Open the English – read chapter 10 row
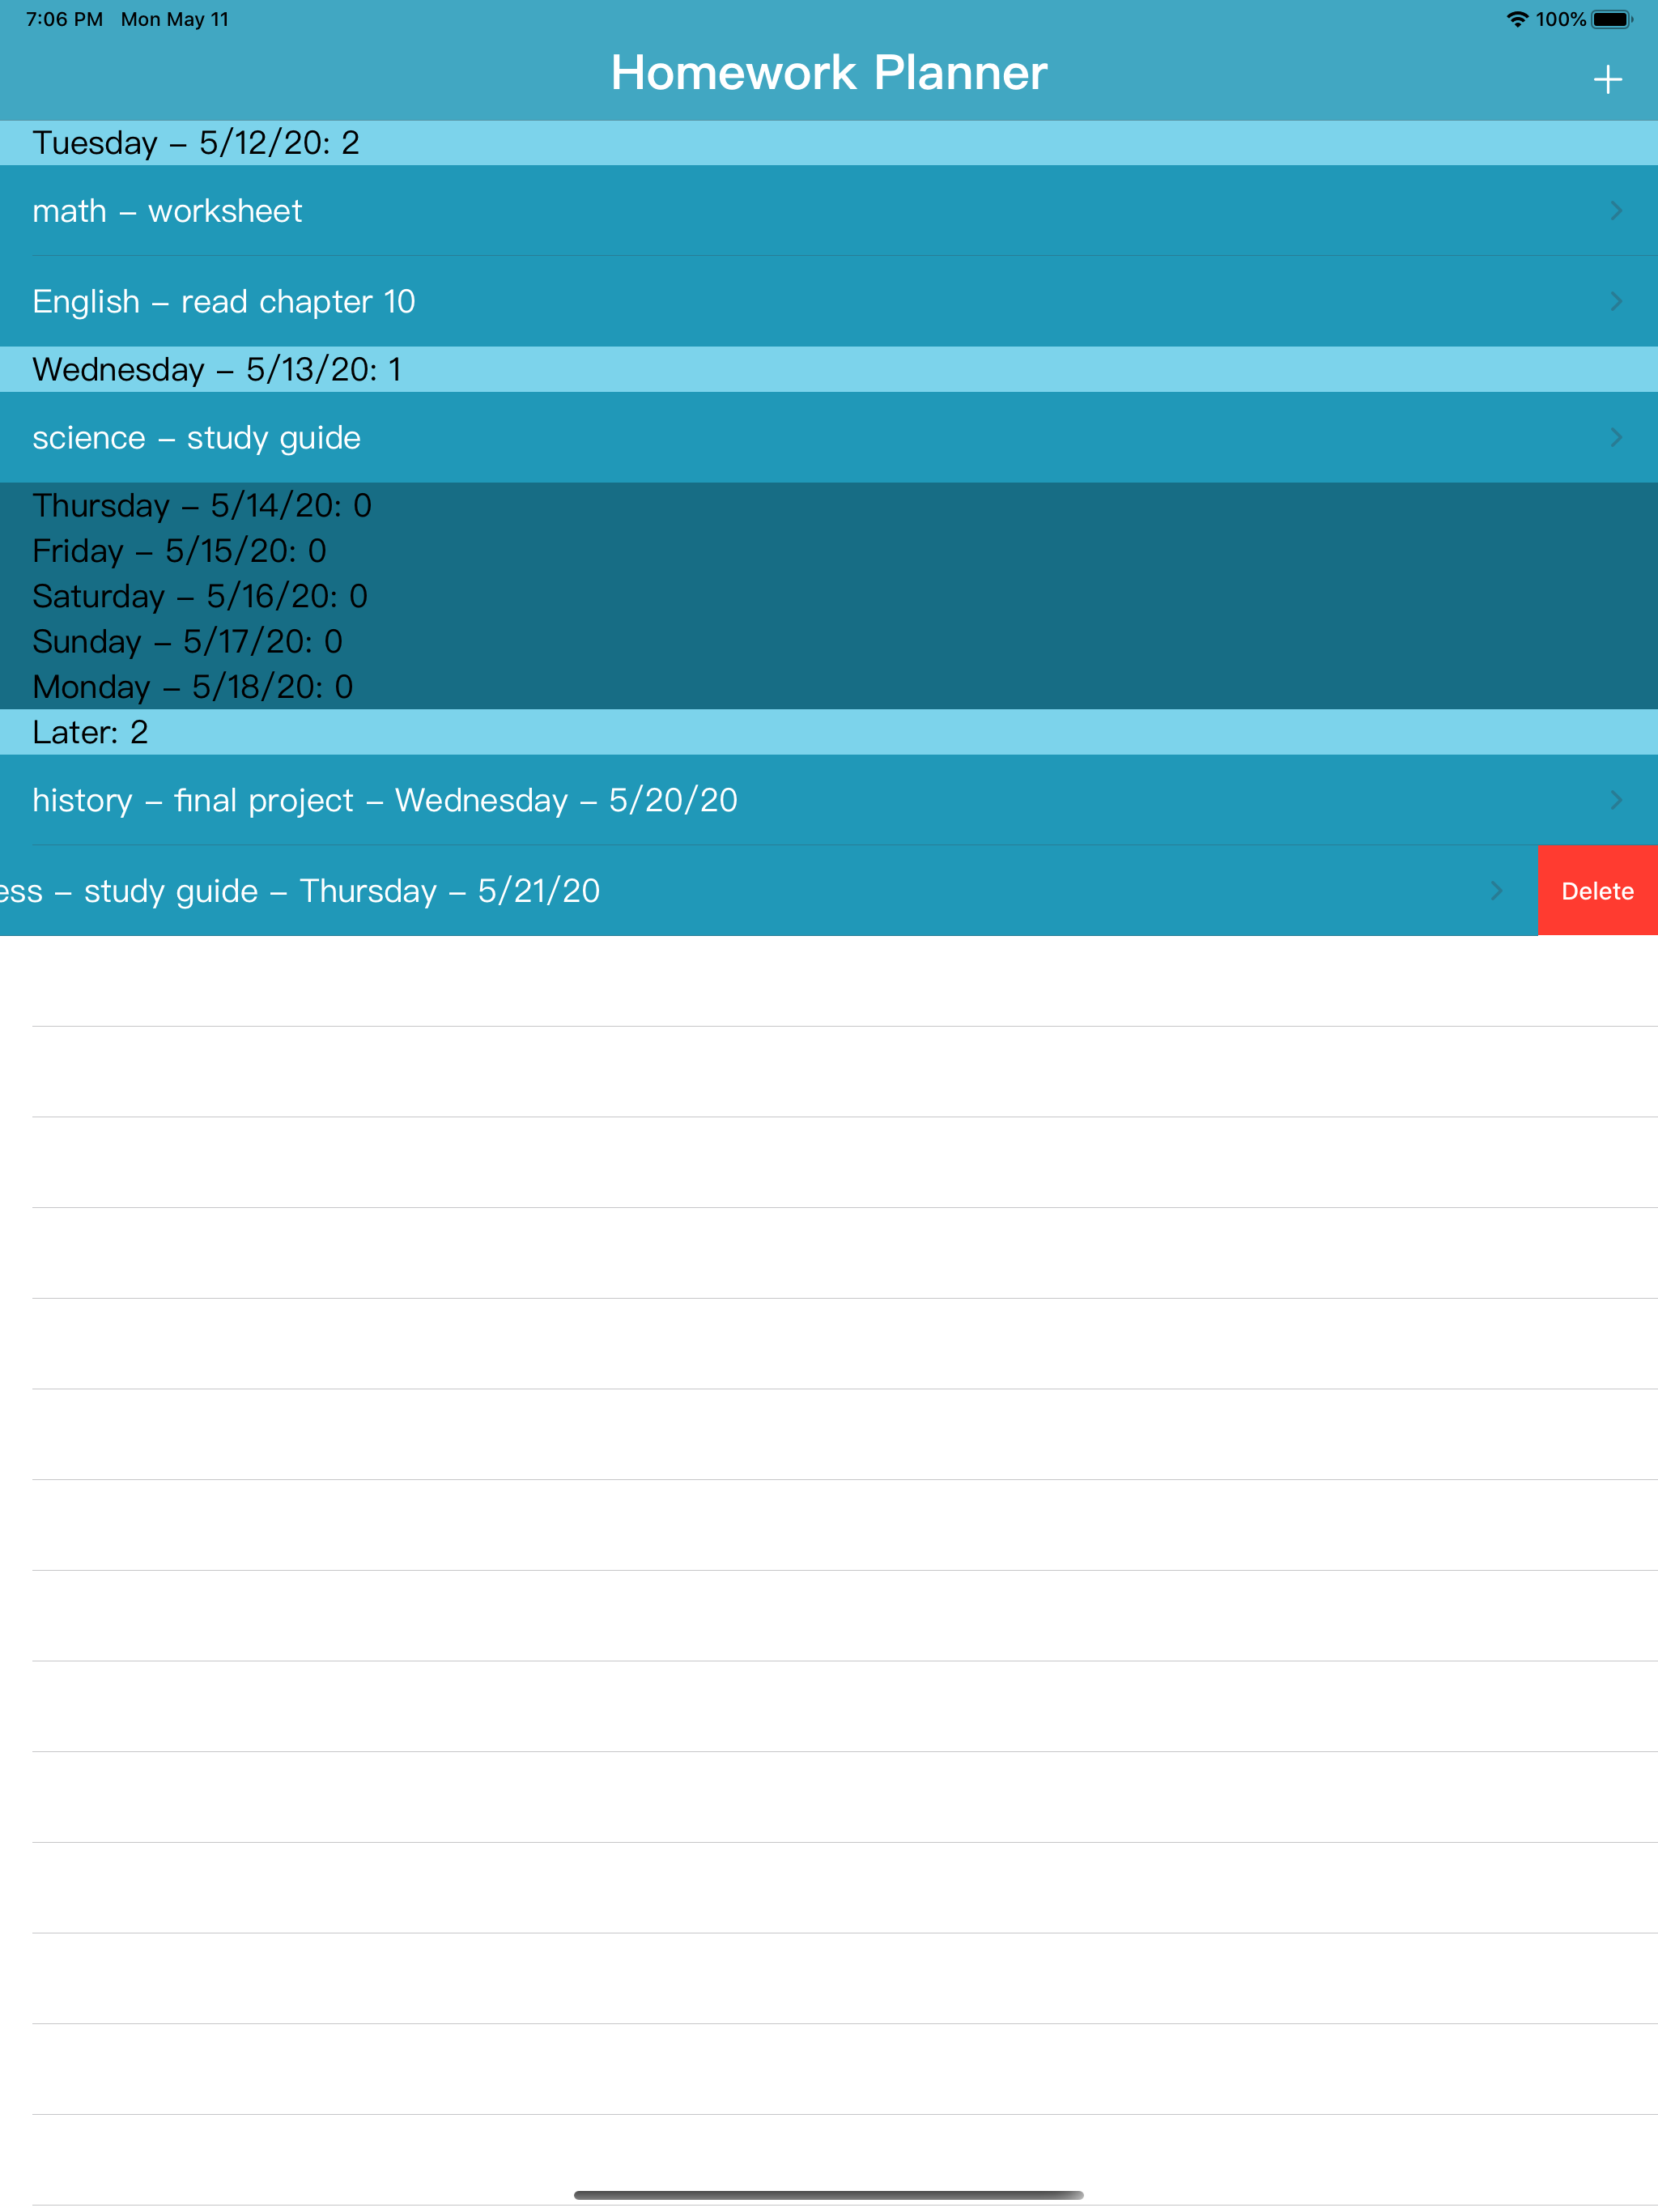The height and width of the screenshot is (2212, 1658). click(x=829, y=301)
